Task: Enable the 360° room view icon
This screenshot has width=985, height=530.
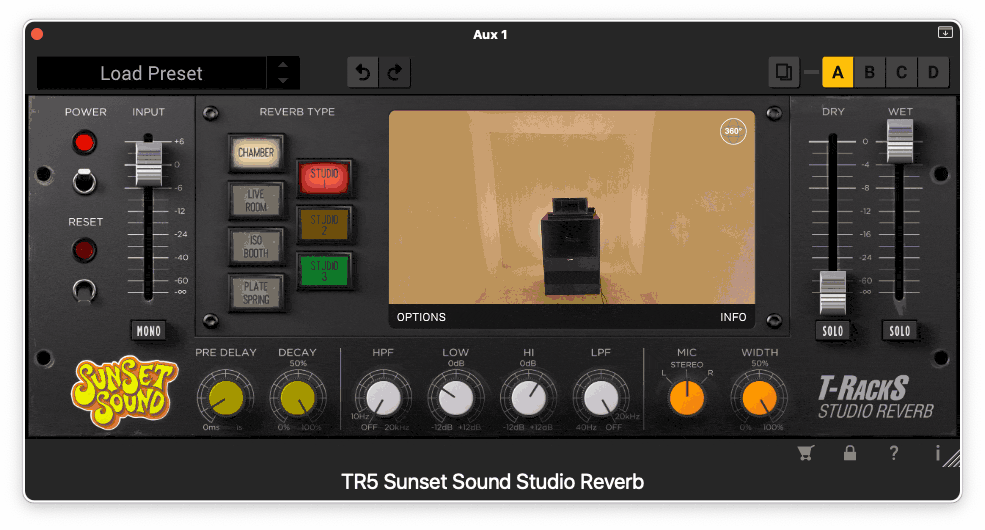Action: point(733,131)
